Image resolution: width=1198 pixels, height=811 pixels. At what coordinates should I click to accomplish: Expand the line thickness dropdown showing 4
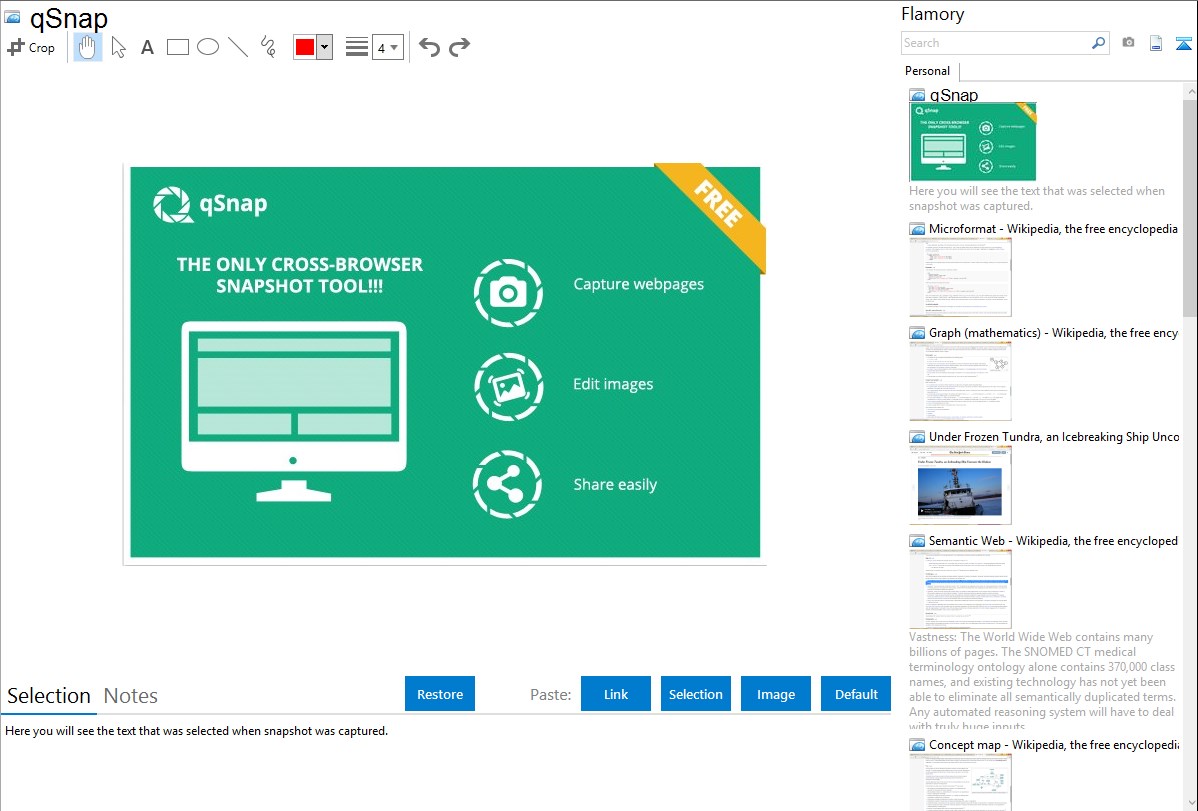click(x=387, y=47)
